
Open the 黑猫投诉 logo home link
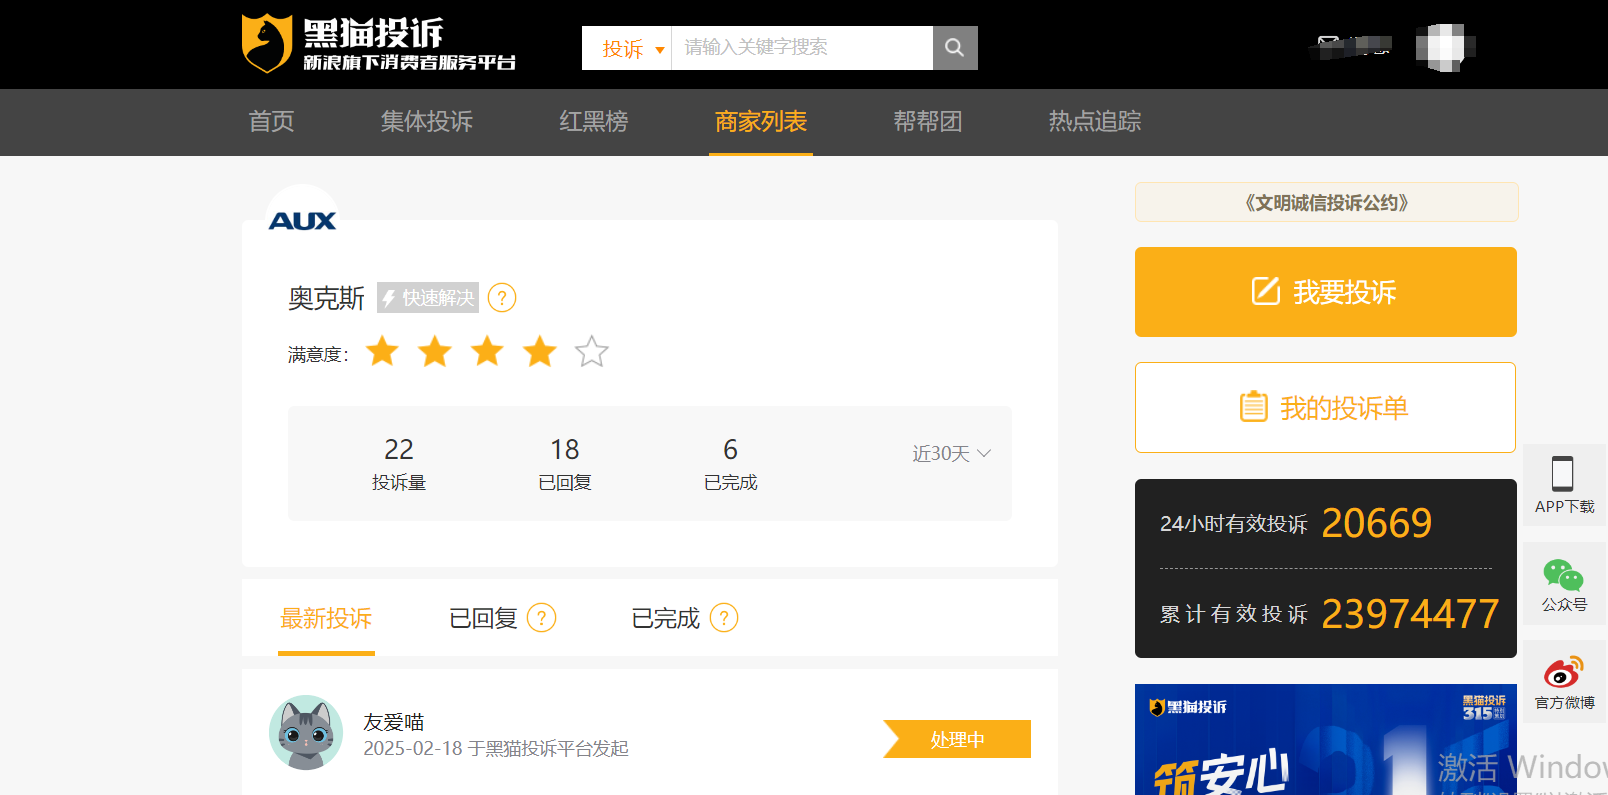click(379, 44)
